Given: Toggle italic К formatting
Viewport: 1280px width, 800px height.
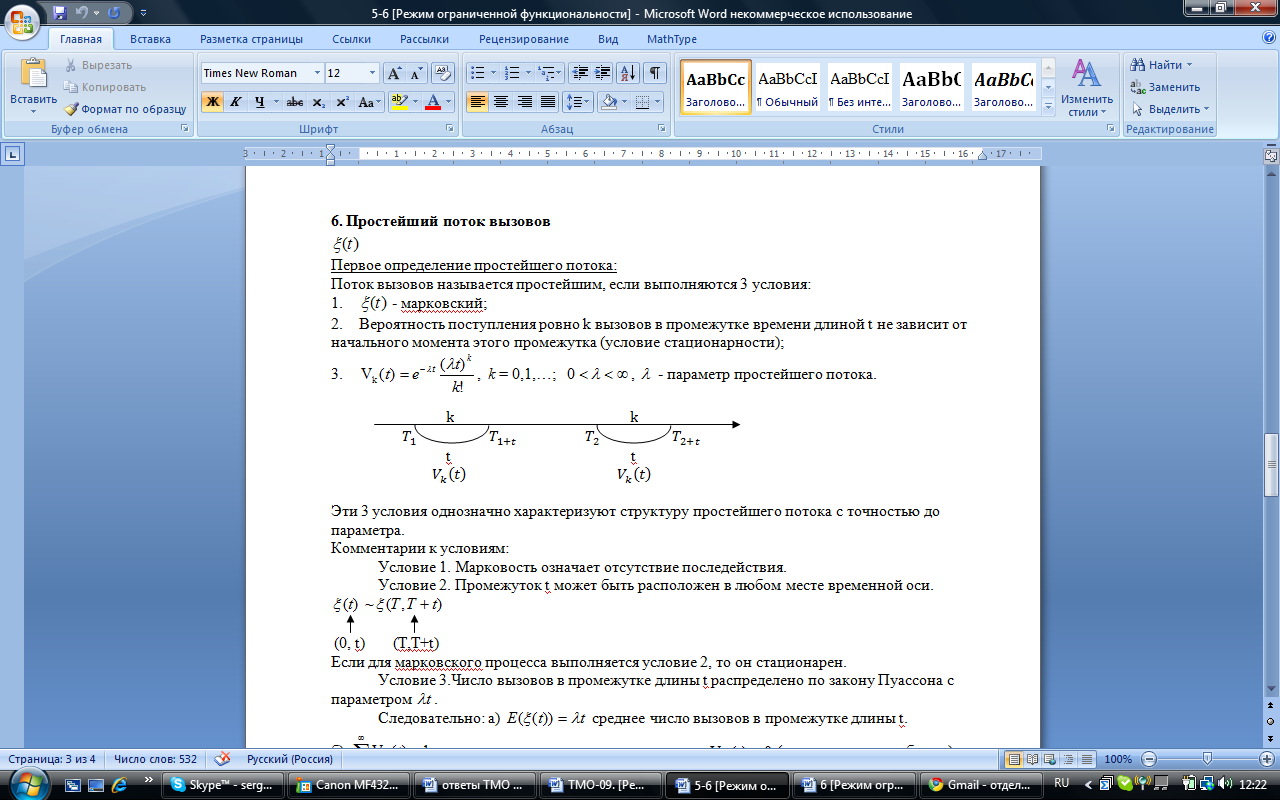Looking at the screenshot, I should pyautogui.click(x=236, y=102).
